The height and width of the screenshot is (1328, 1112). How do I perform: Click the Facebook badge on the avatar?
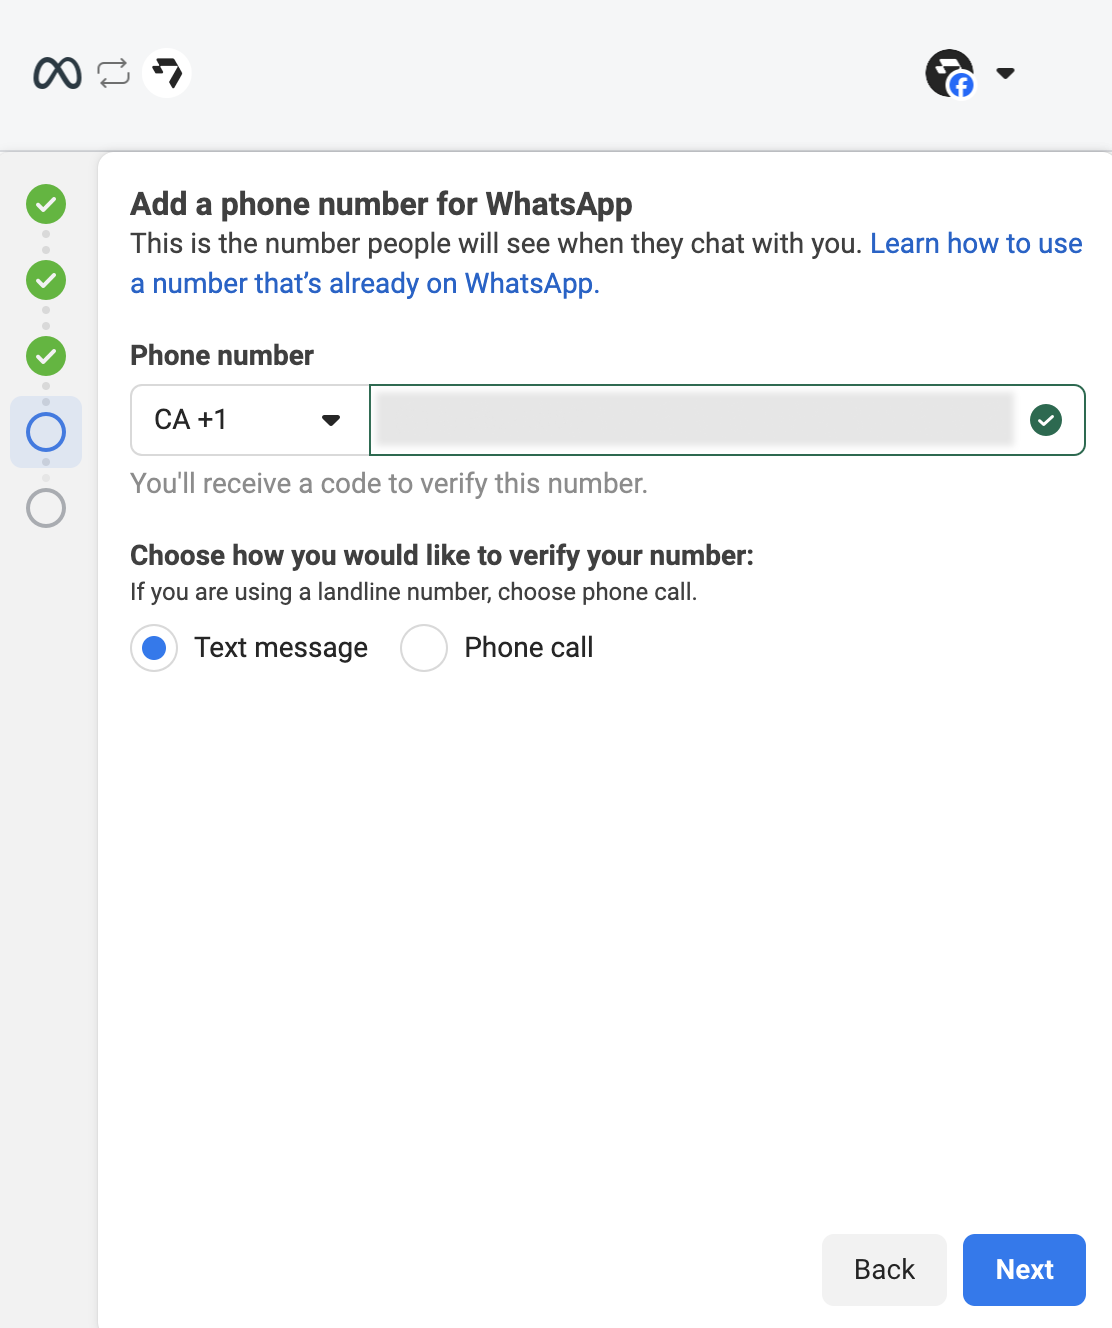point(961,87)
